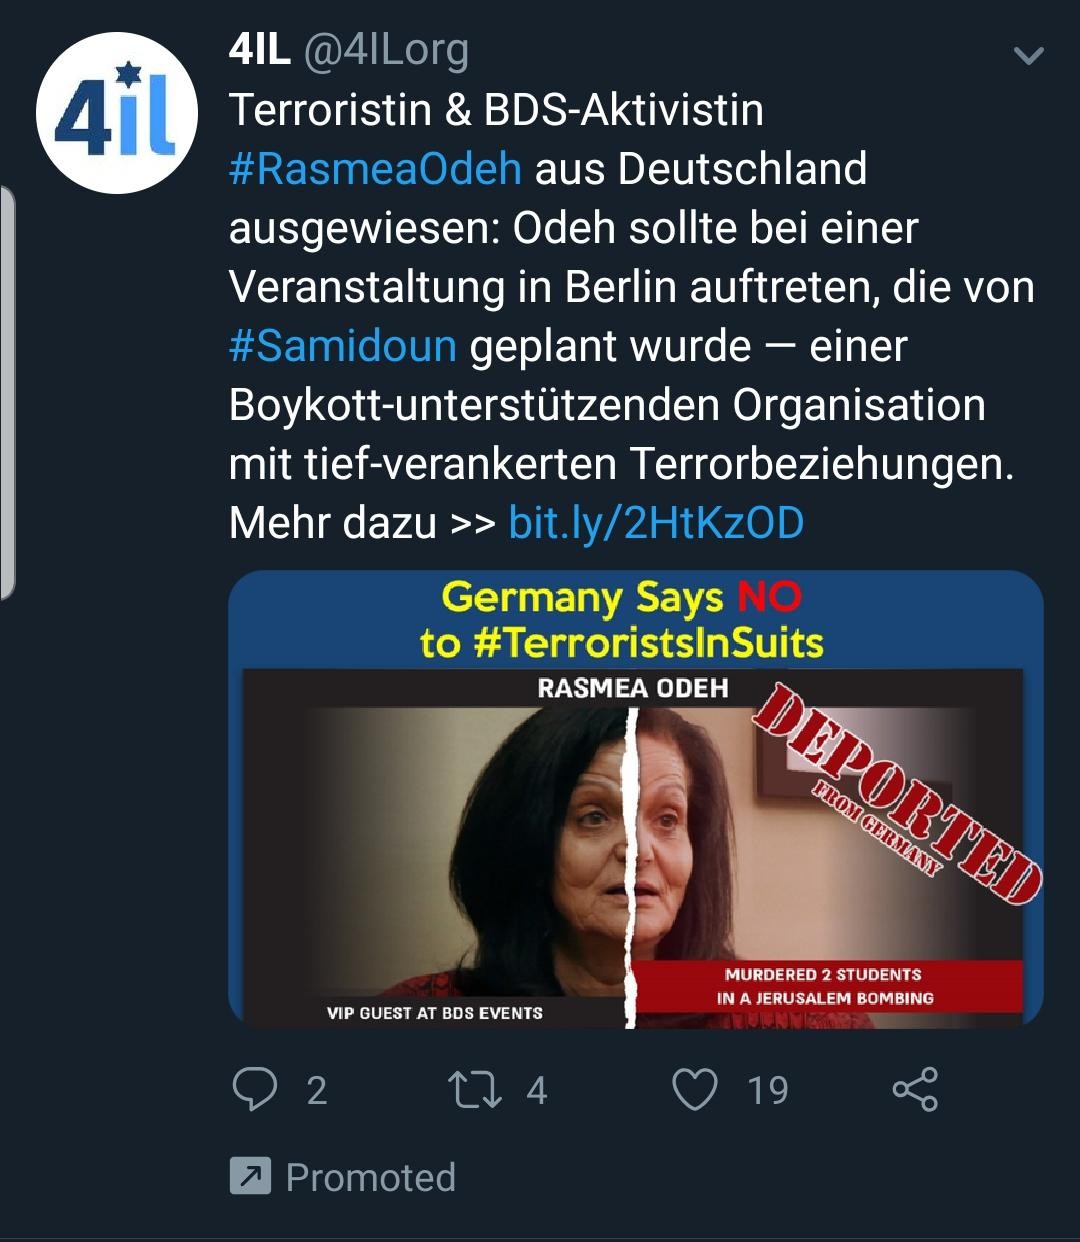
Task: Click the reply count 2
Action: [x=316, y=1090]
